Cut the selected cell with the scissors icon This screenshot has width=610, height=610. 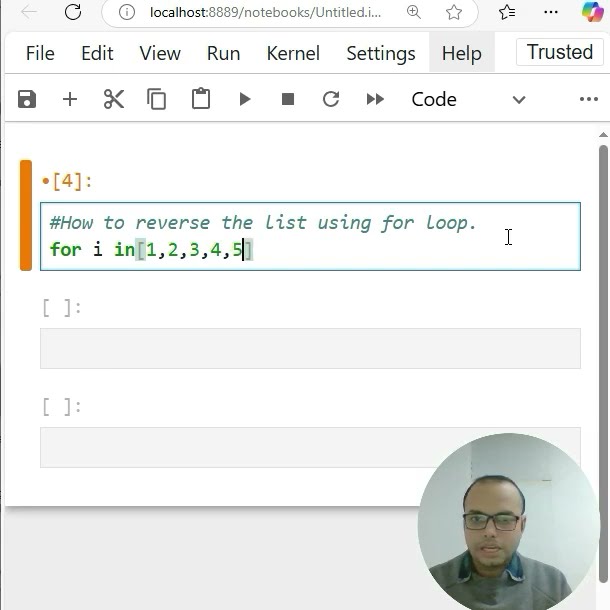point(114,99)
